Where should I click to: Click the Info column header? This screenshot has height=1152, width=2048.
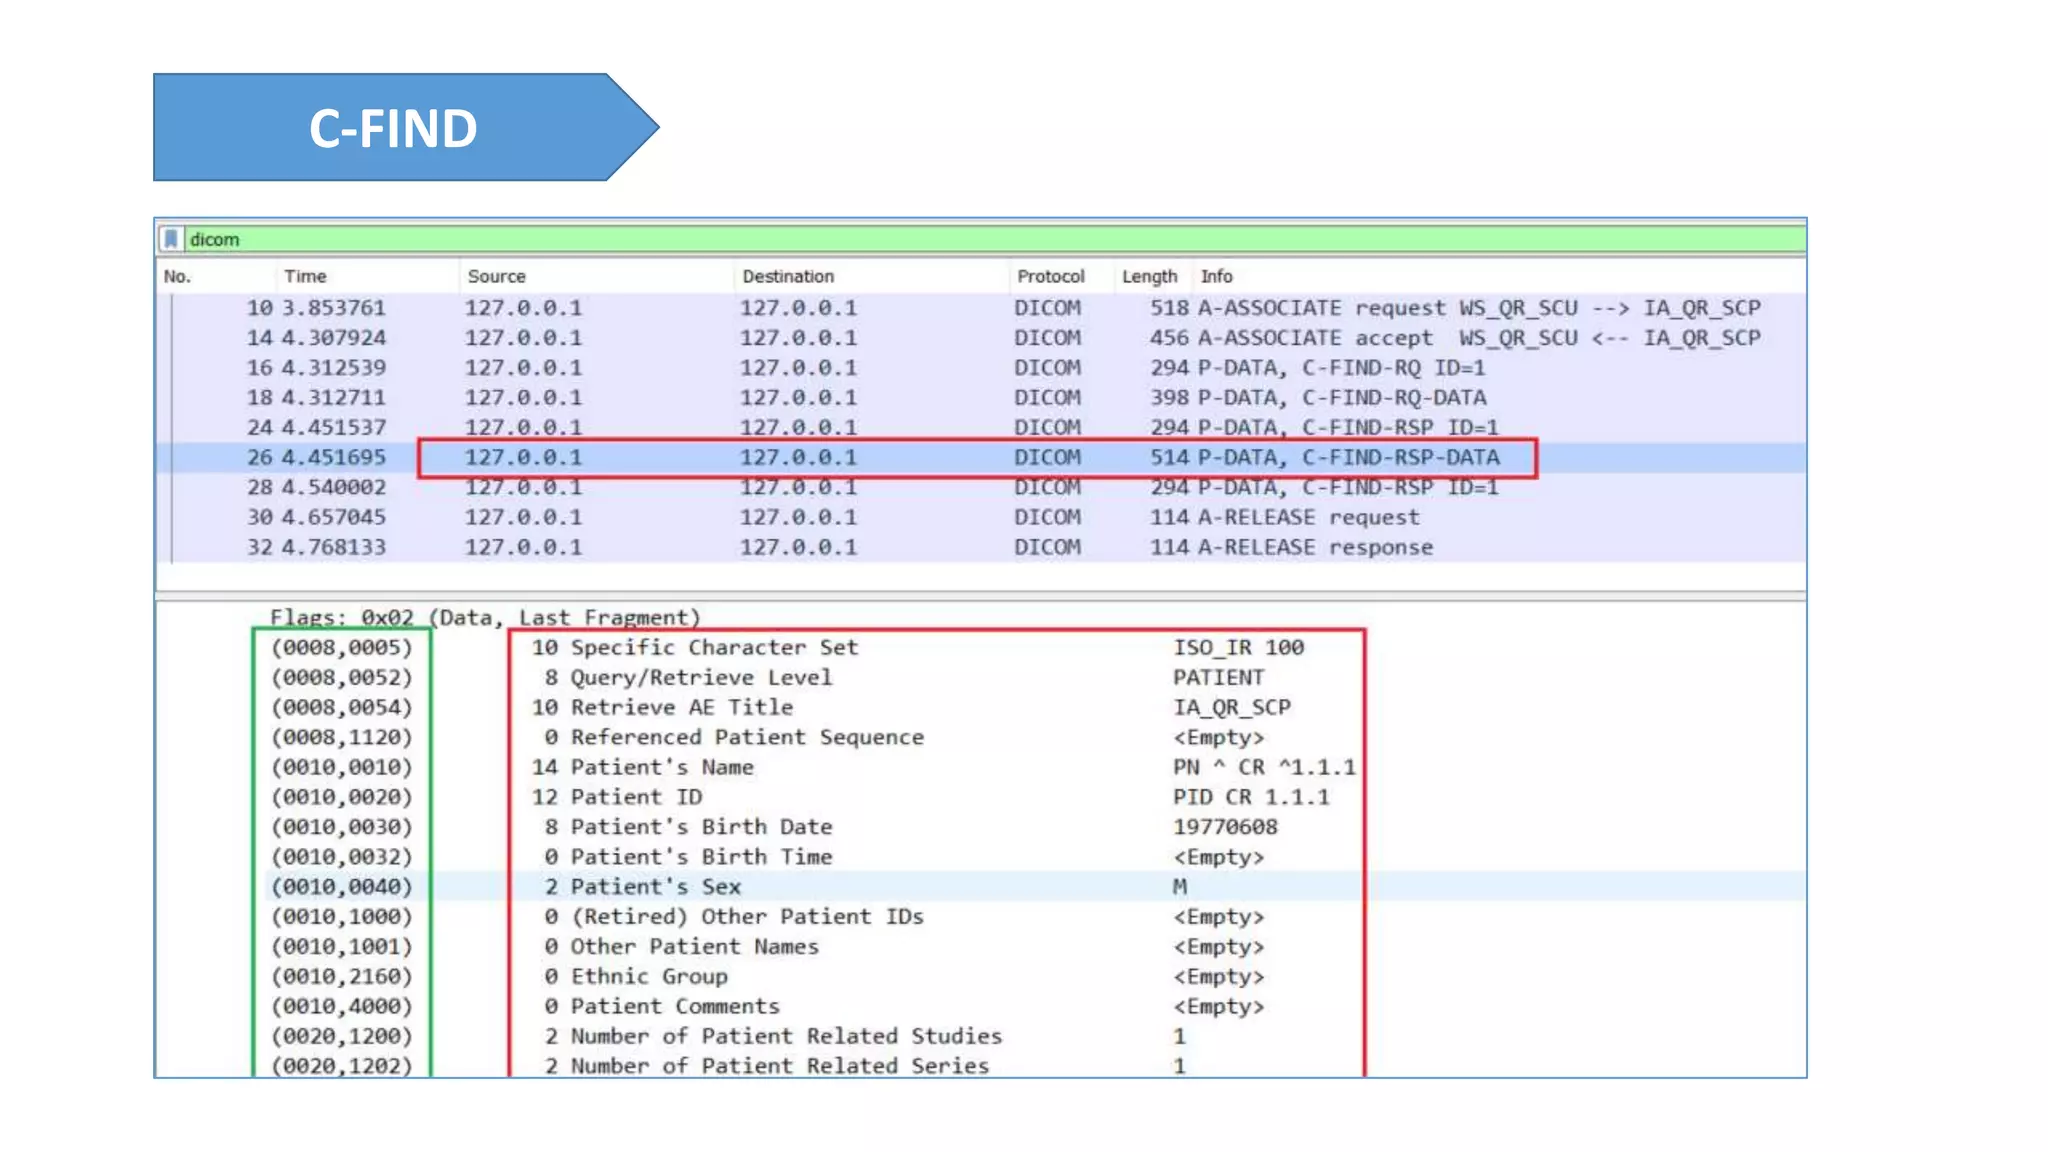point(1216,276)
